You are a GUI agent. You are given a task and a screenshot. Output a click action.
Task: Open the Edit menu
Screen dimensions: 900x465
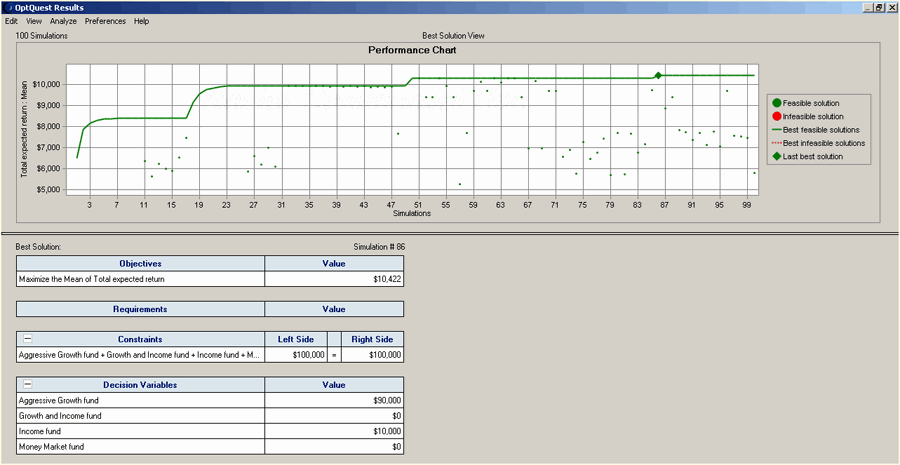[11, 21]
